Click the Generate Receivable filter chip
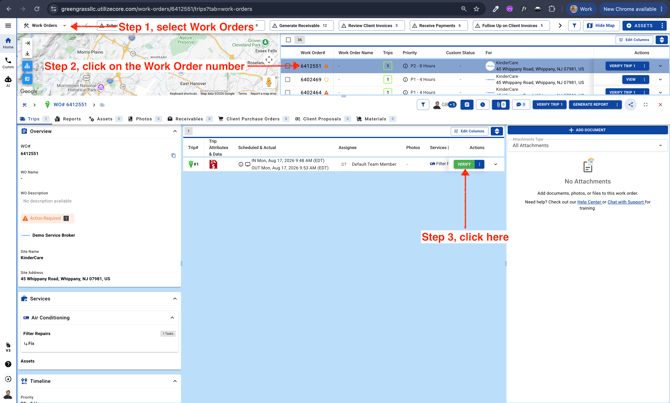The image size is (670, 403). 302,26
